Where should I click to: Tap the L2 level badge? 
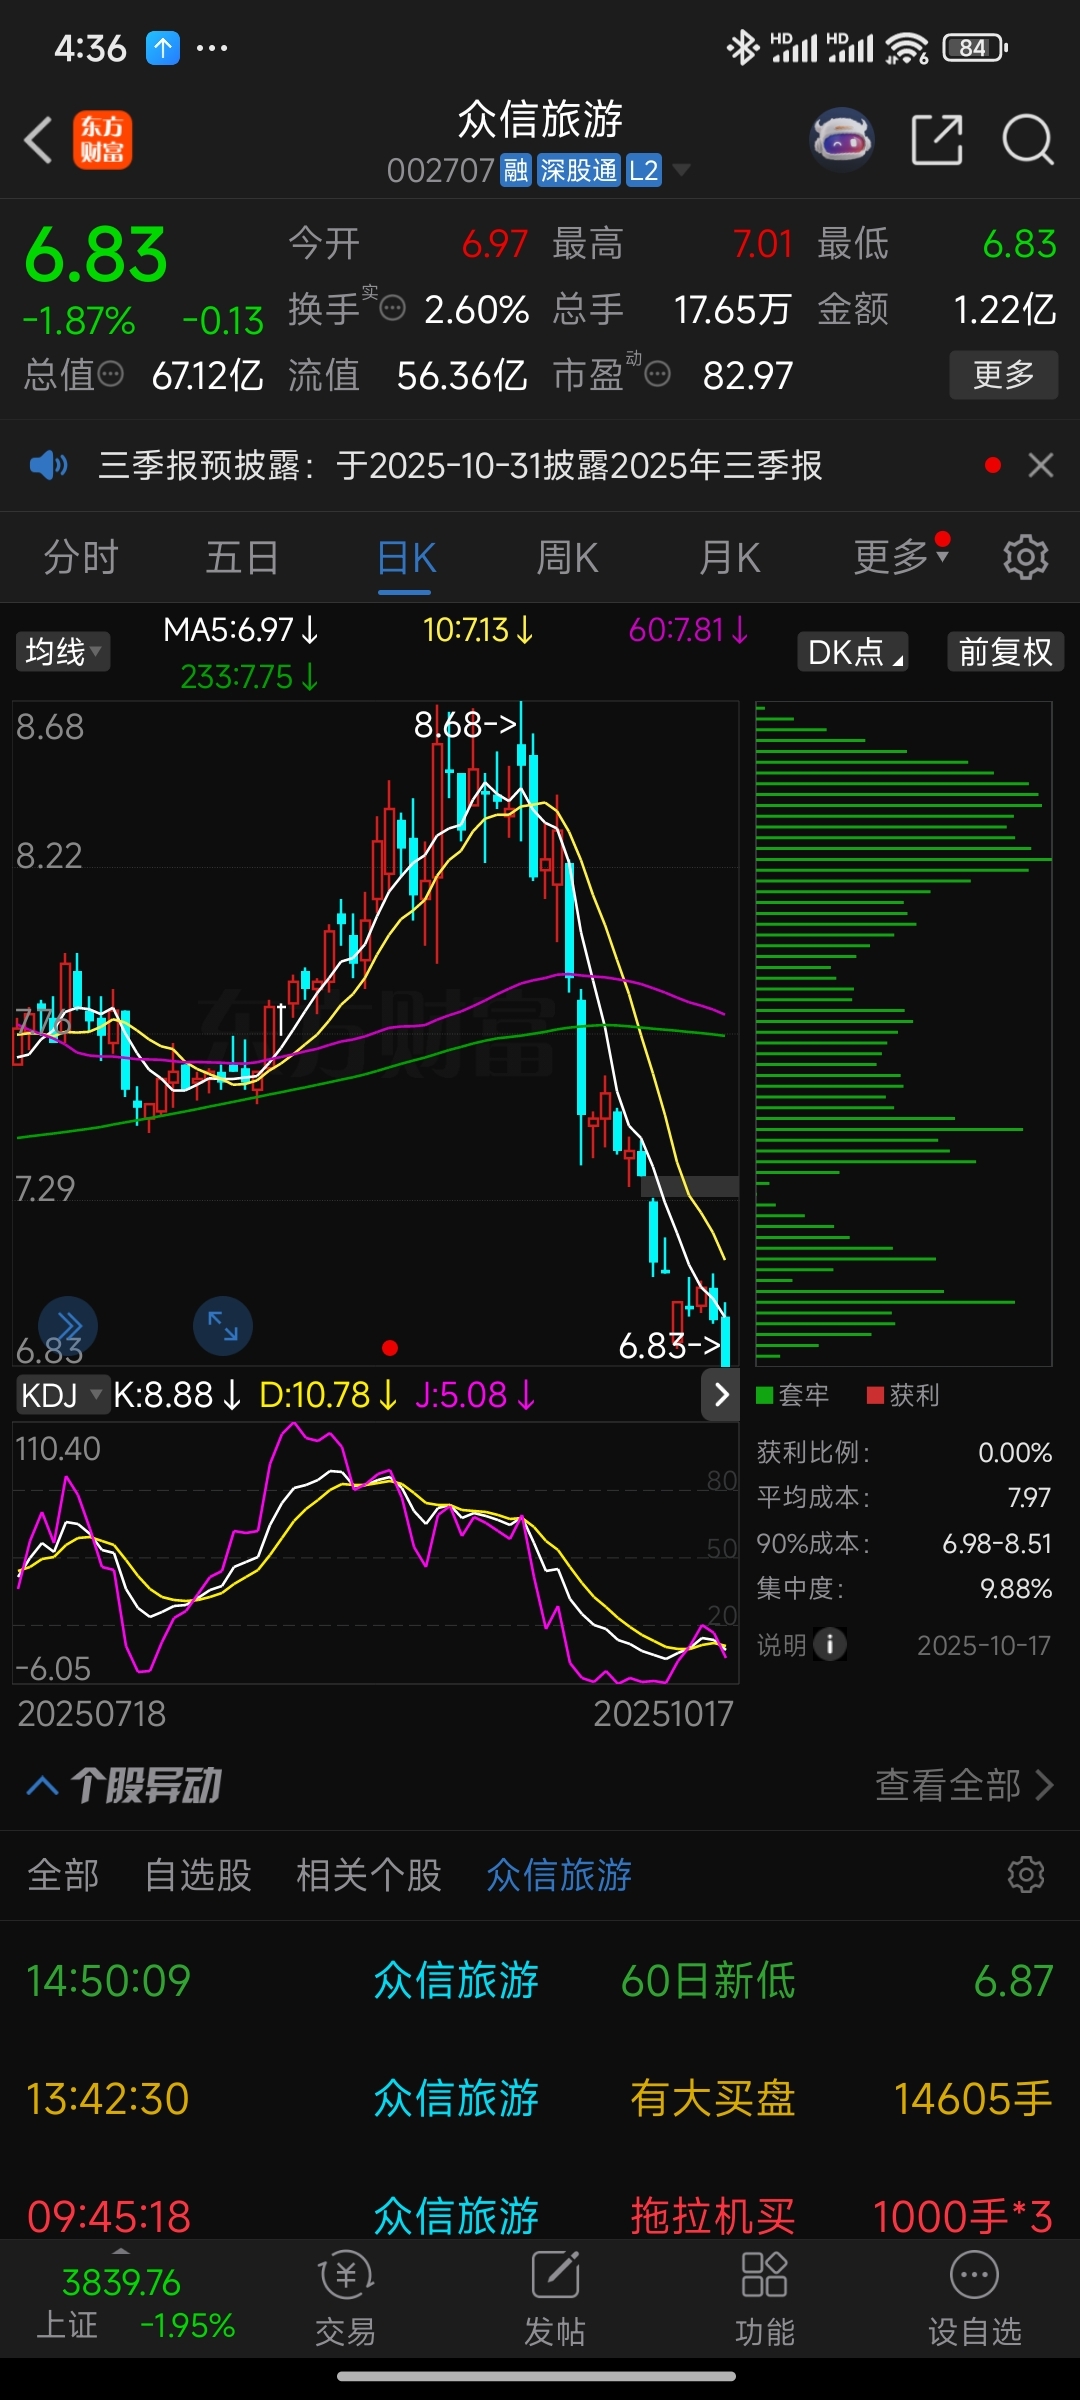coord(644,170)
